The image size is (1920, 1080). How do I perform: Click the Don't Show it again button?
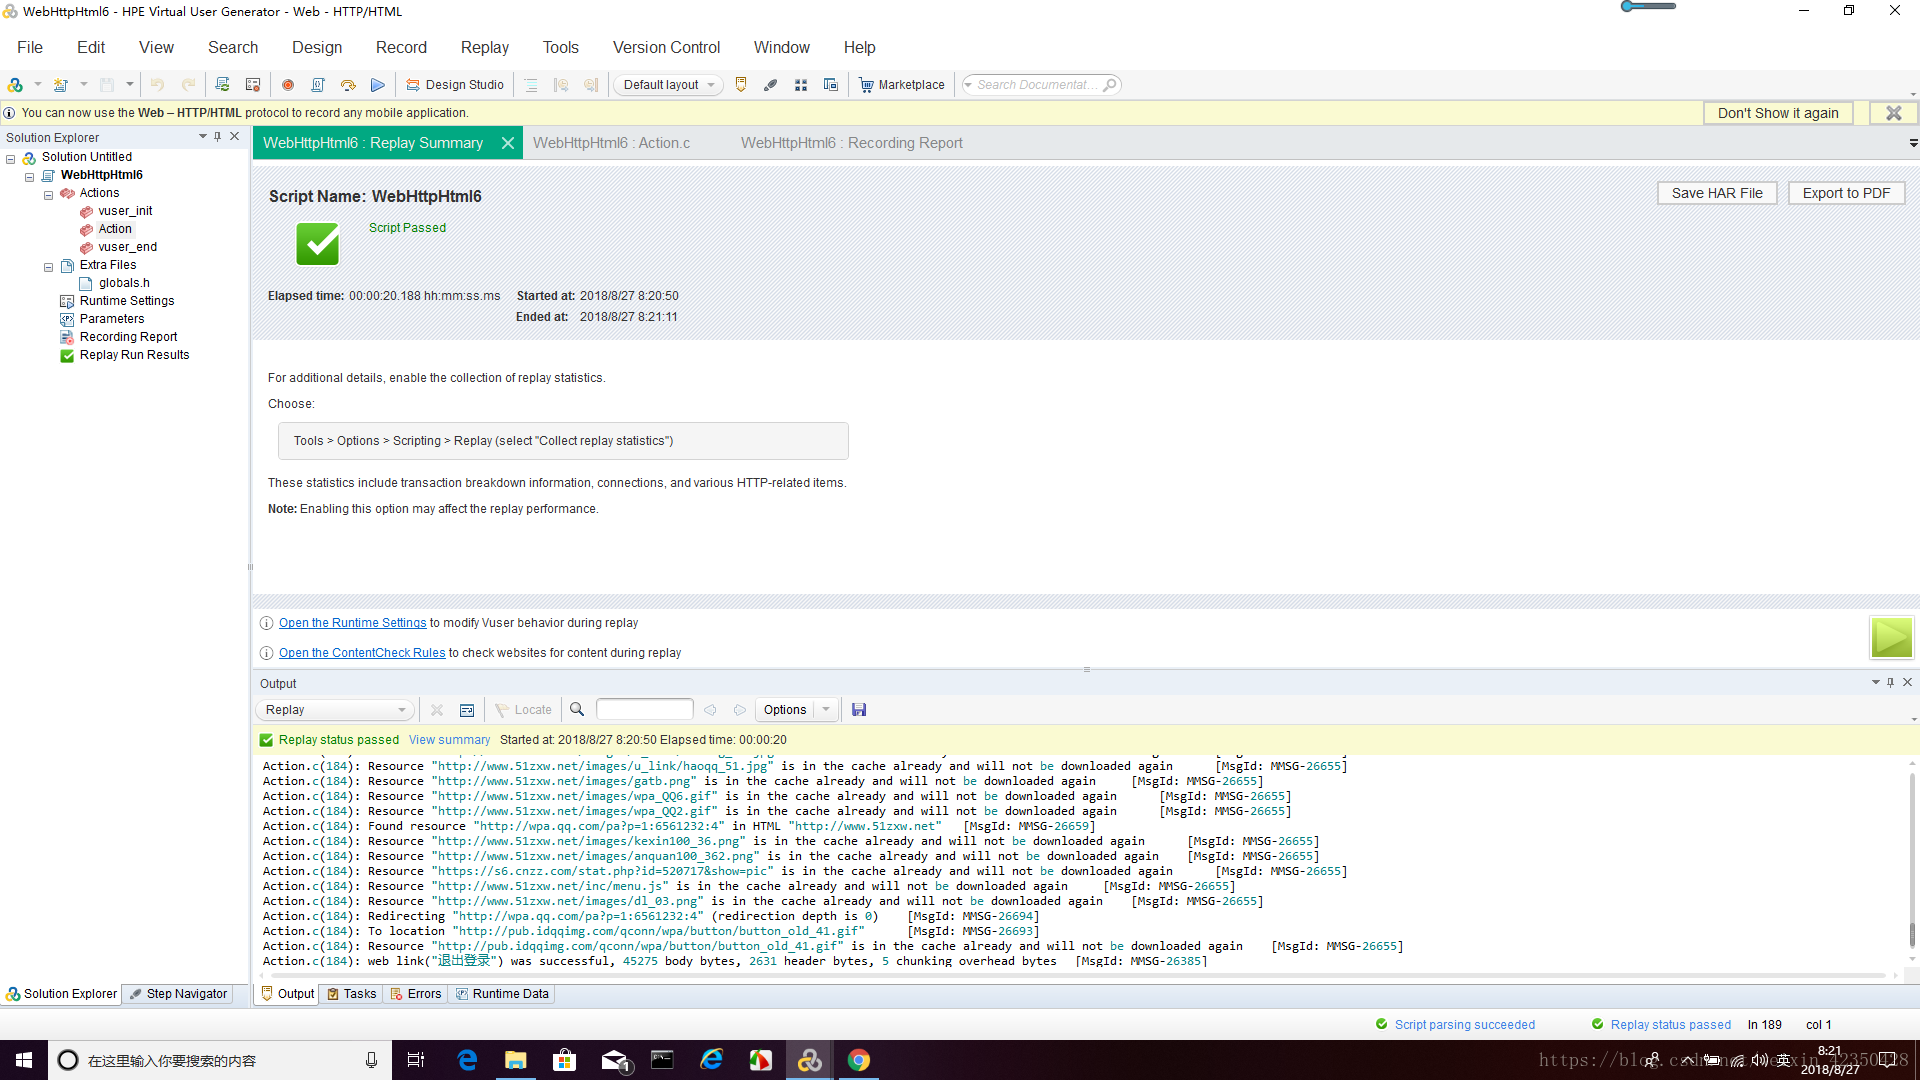click(x=1778, y=113)
